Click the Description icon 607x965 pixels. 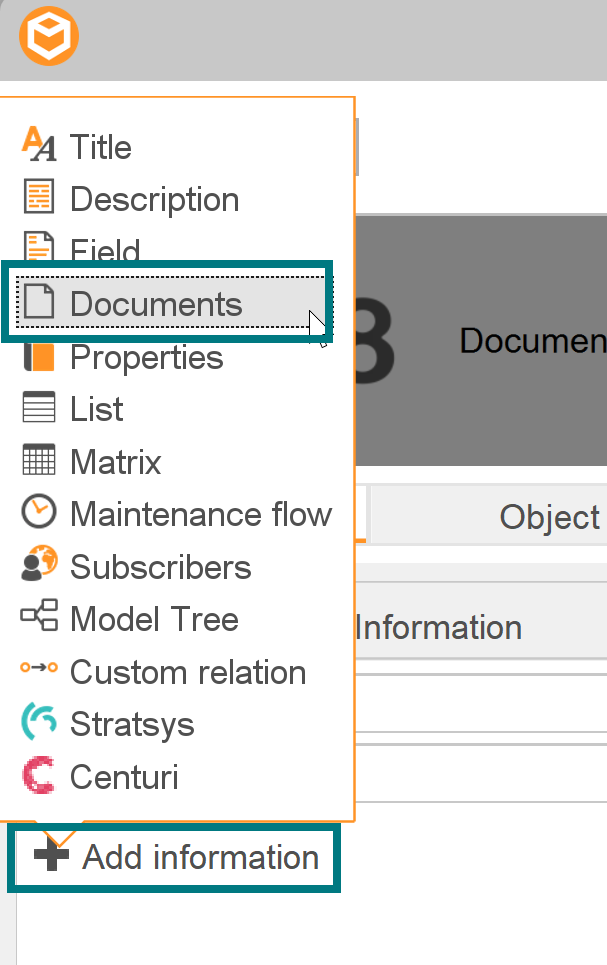pyautogui.click(x=39, y=197)
